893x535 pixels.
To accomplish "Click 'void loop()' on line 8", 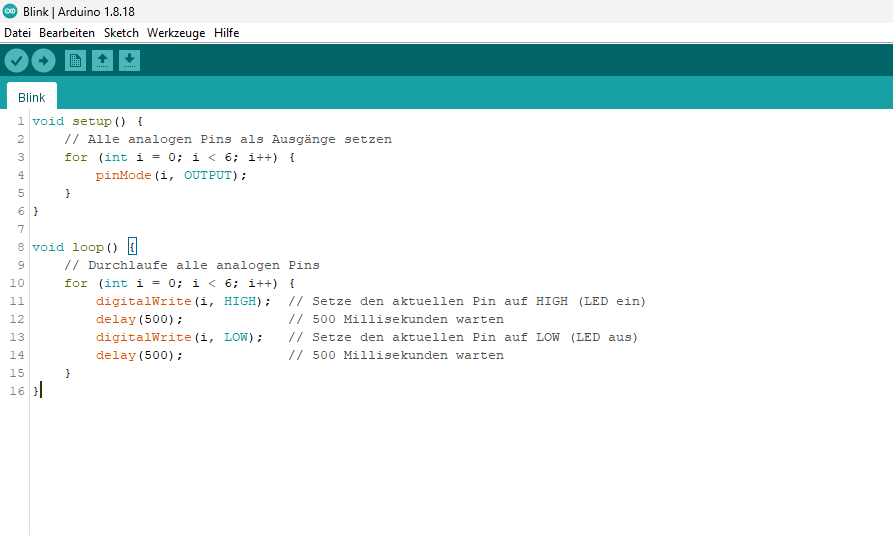I will pyautogui.click(x=75, y=247).
